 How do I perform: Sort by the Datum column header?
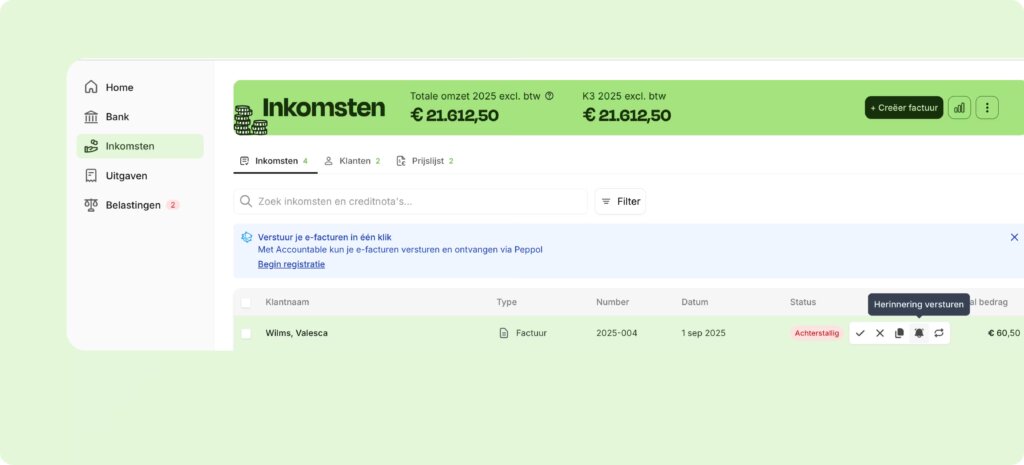pos(694,302)
